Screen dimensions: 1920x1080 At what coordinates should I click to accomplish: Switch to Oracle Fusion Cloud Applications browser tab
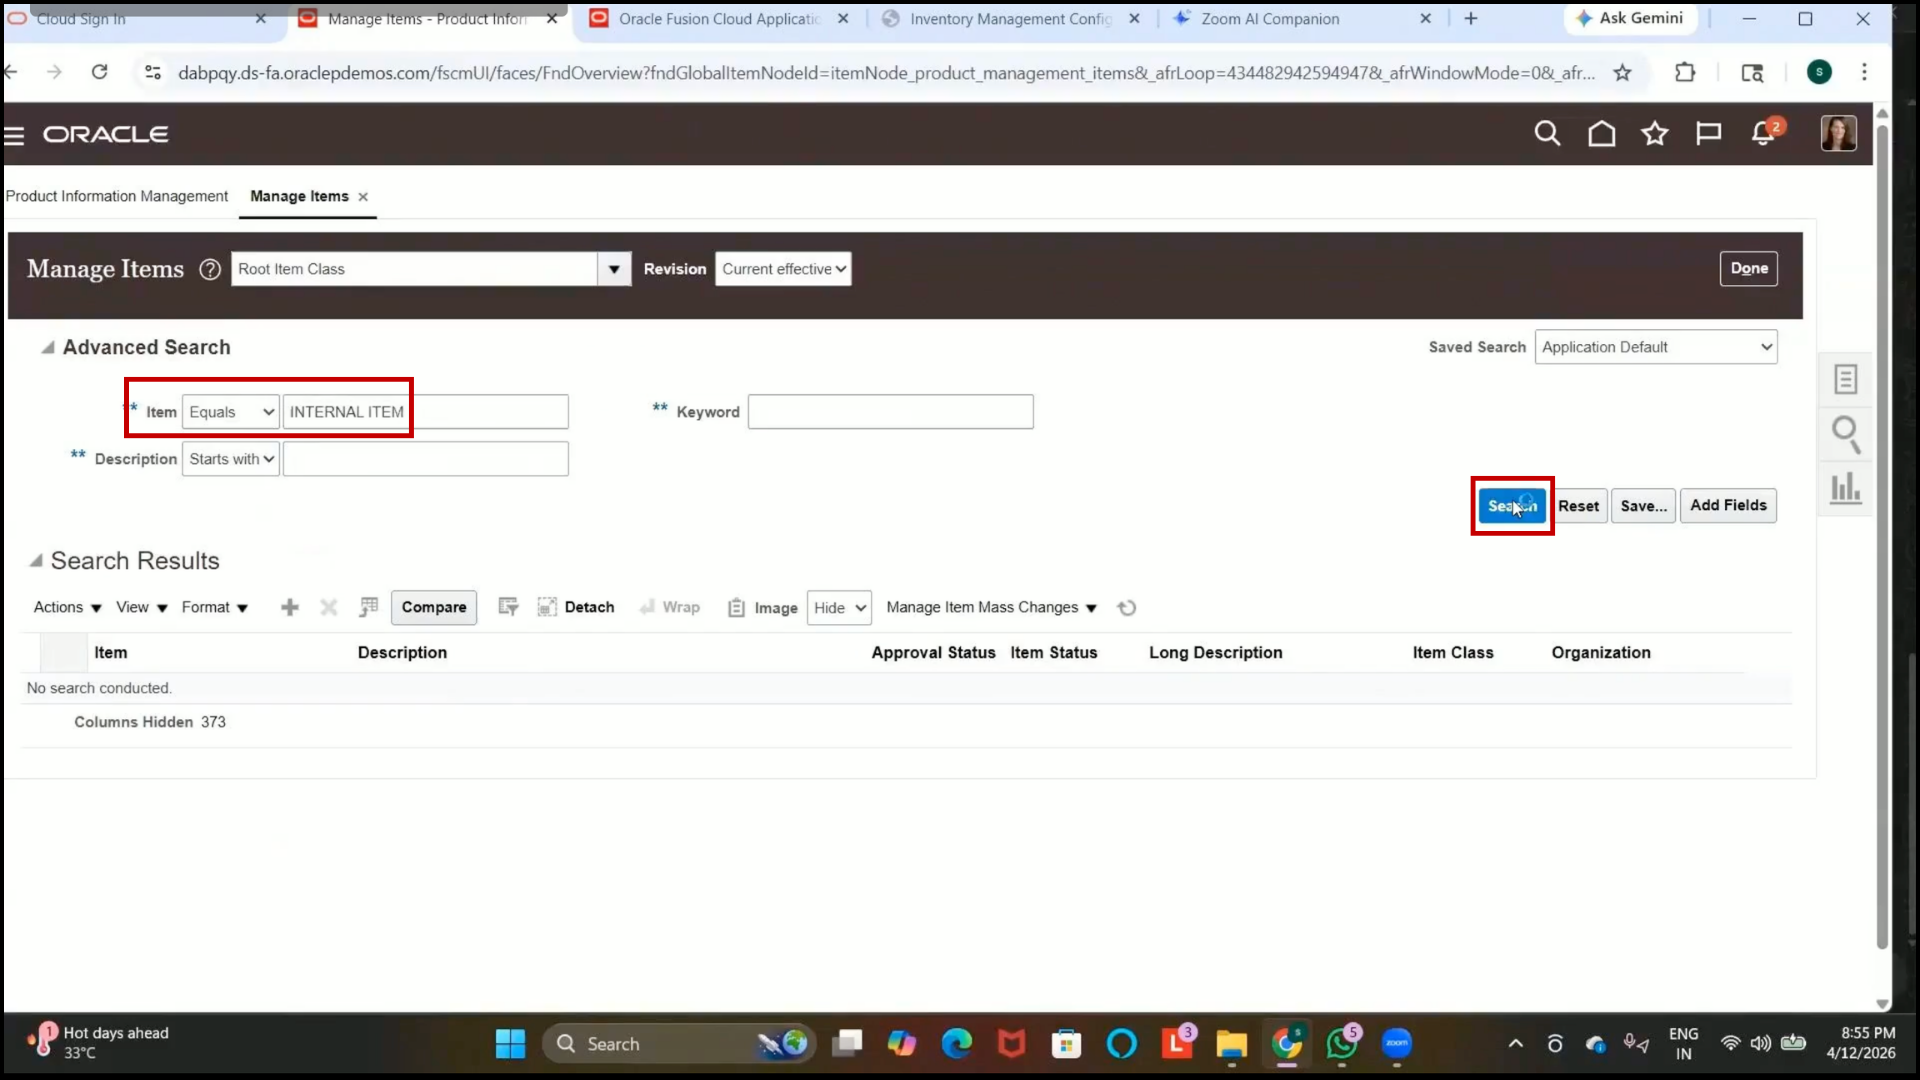tap(719, 18)
